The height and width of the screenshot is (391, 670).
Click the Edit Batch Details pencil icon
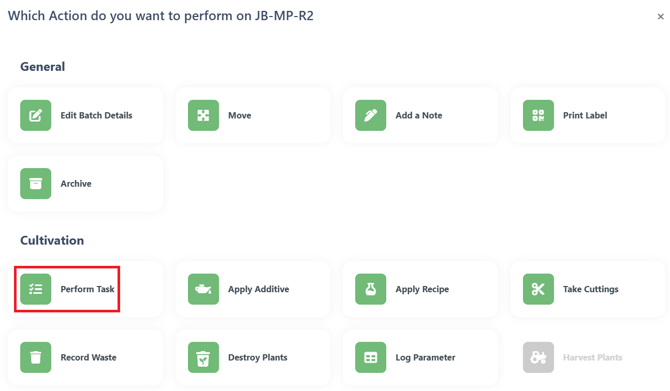click(x=35, y=115)
